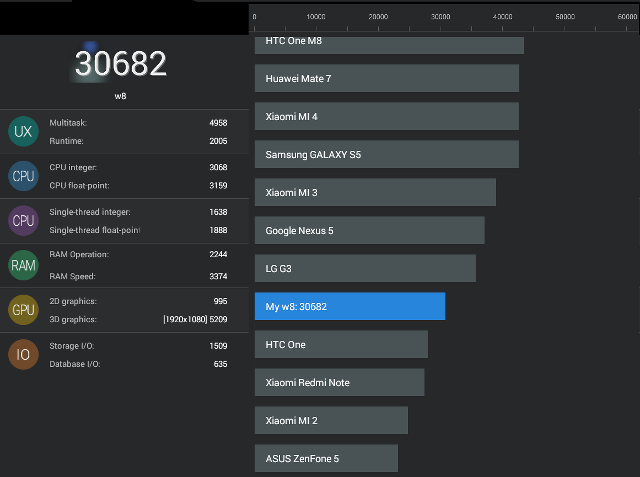Click the Database I/O value 635
640x477 pixels.
click(x=220, y=364)
